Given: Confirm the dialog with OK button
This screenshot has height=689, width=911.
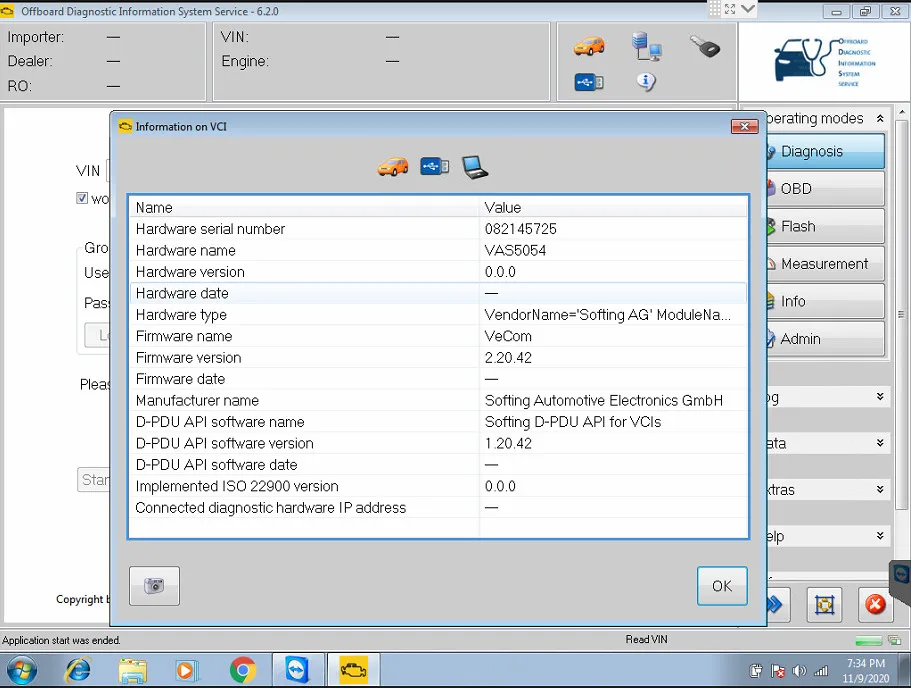Looking at the screenshot, I should pos(722,586).
